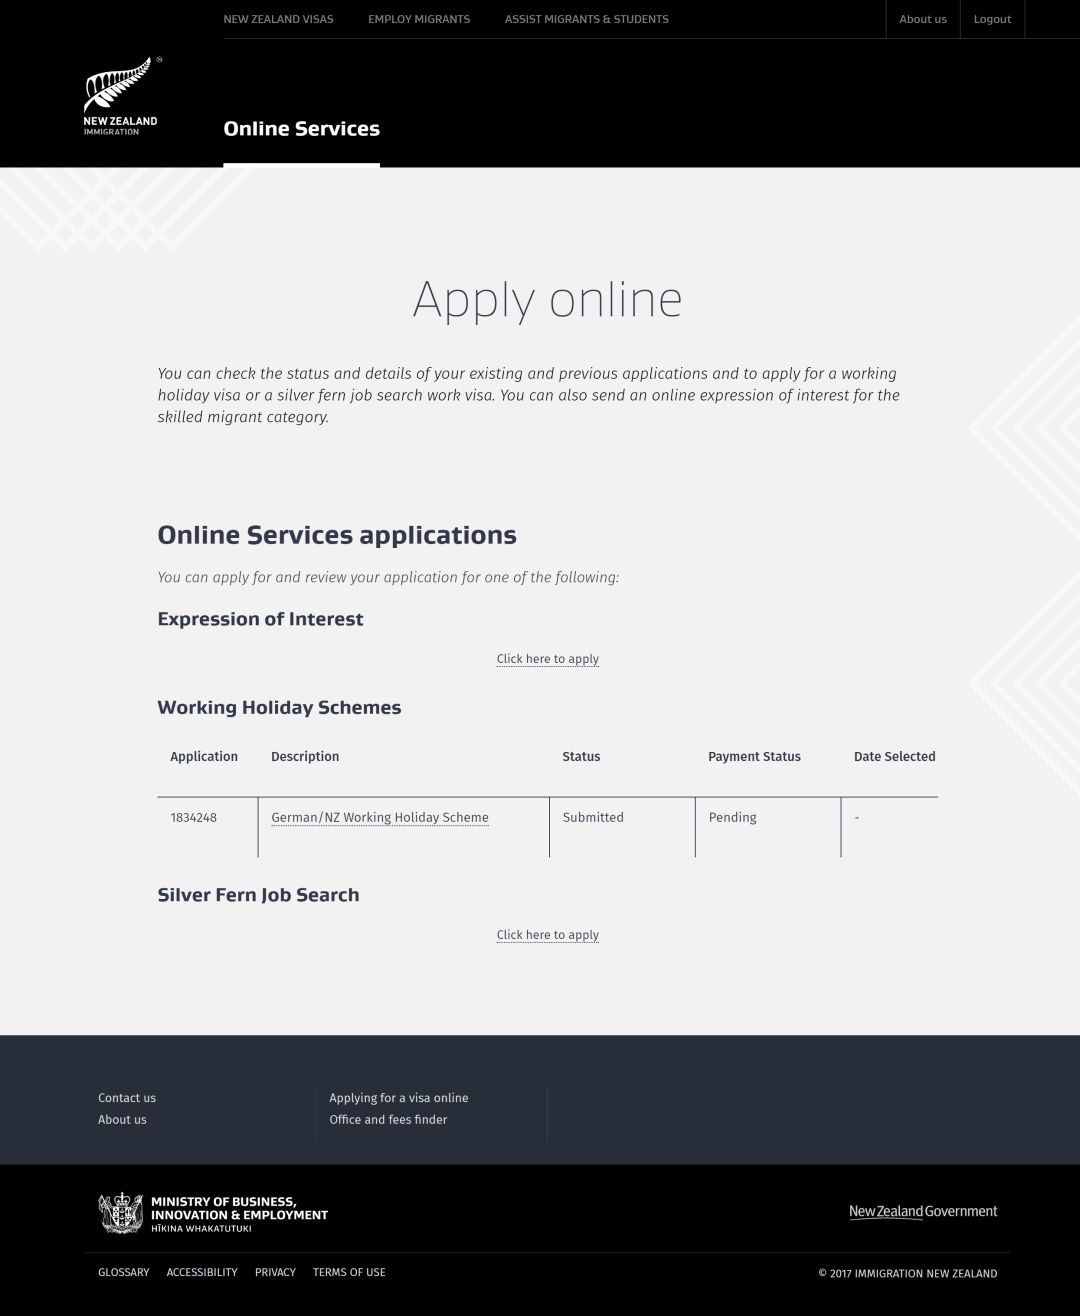
Task: Open the Accessibility page
Action: 202,1273
